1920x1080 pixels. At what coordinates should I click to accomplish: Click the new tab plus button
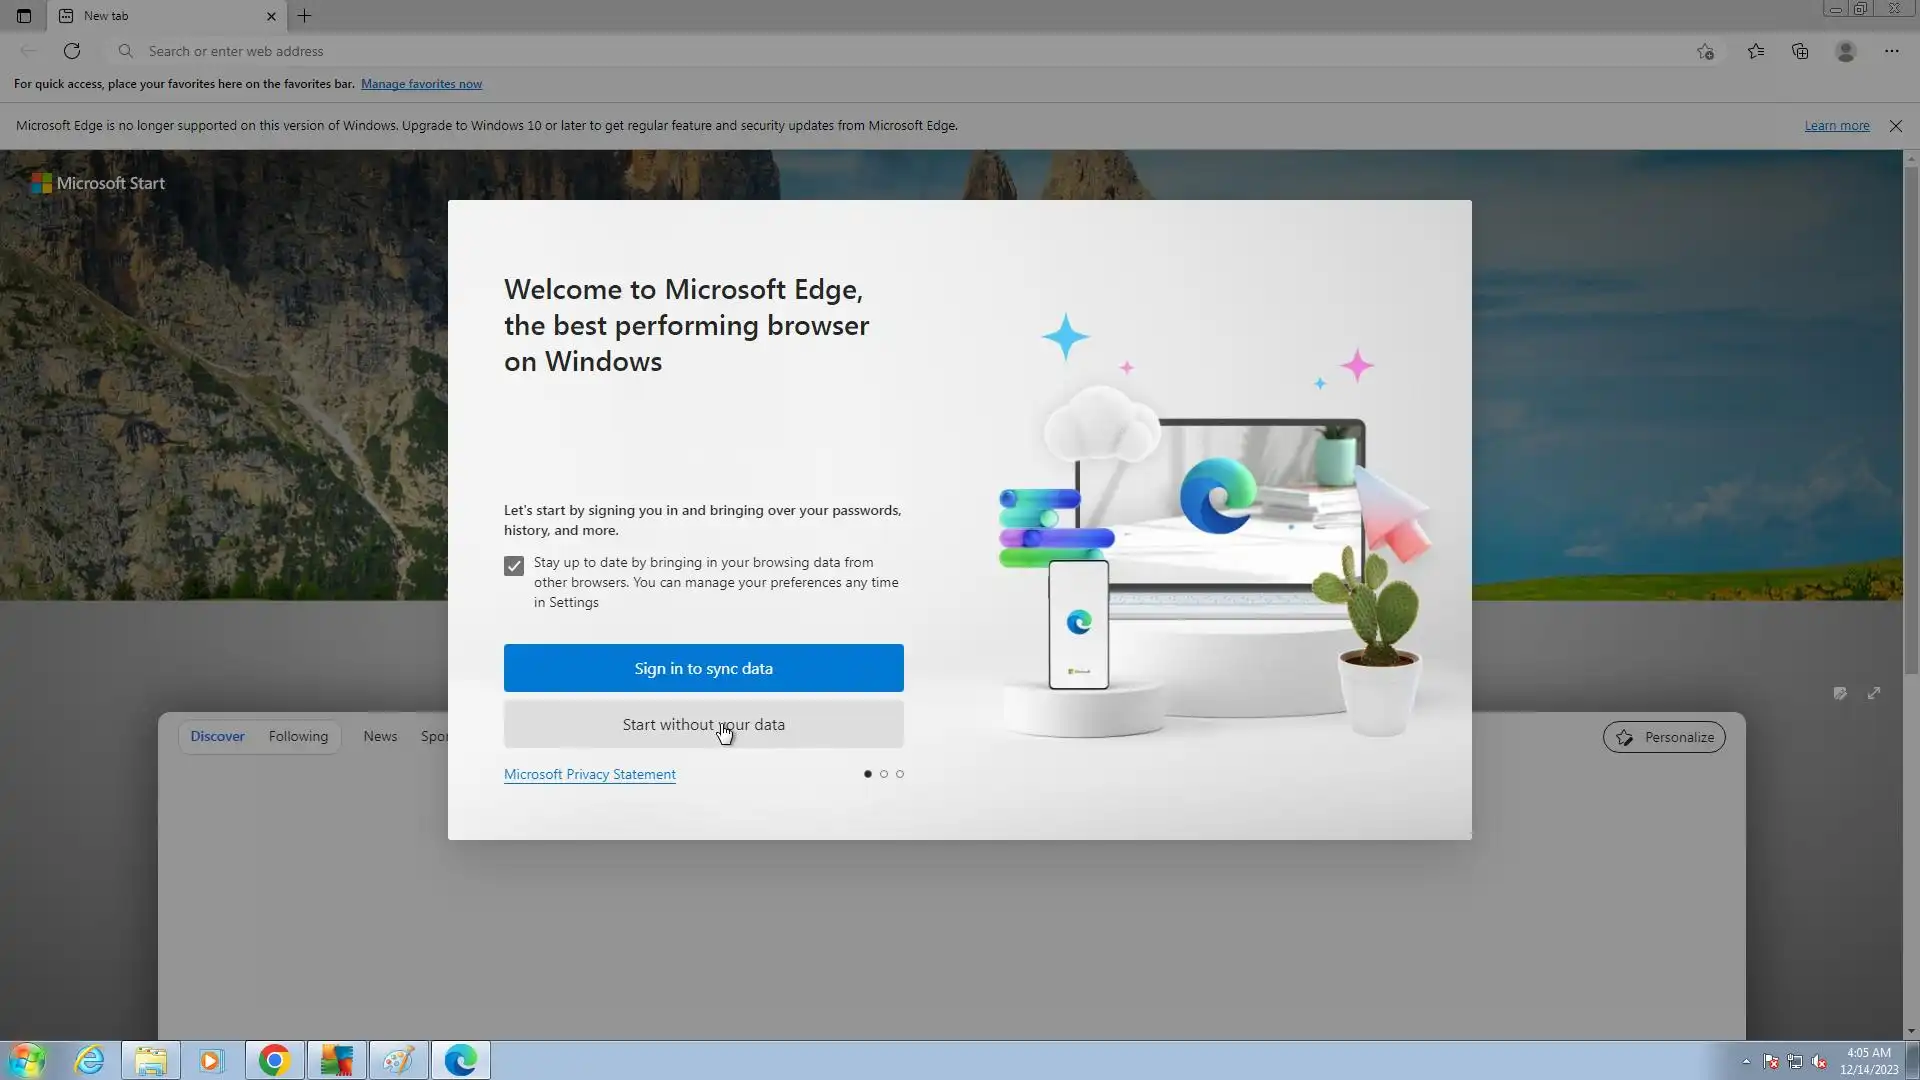click(x=305, y=16)
